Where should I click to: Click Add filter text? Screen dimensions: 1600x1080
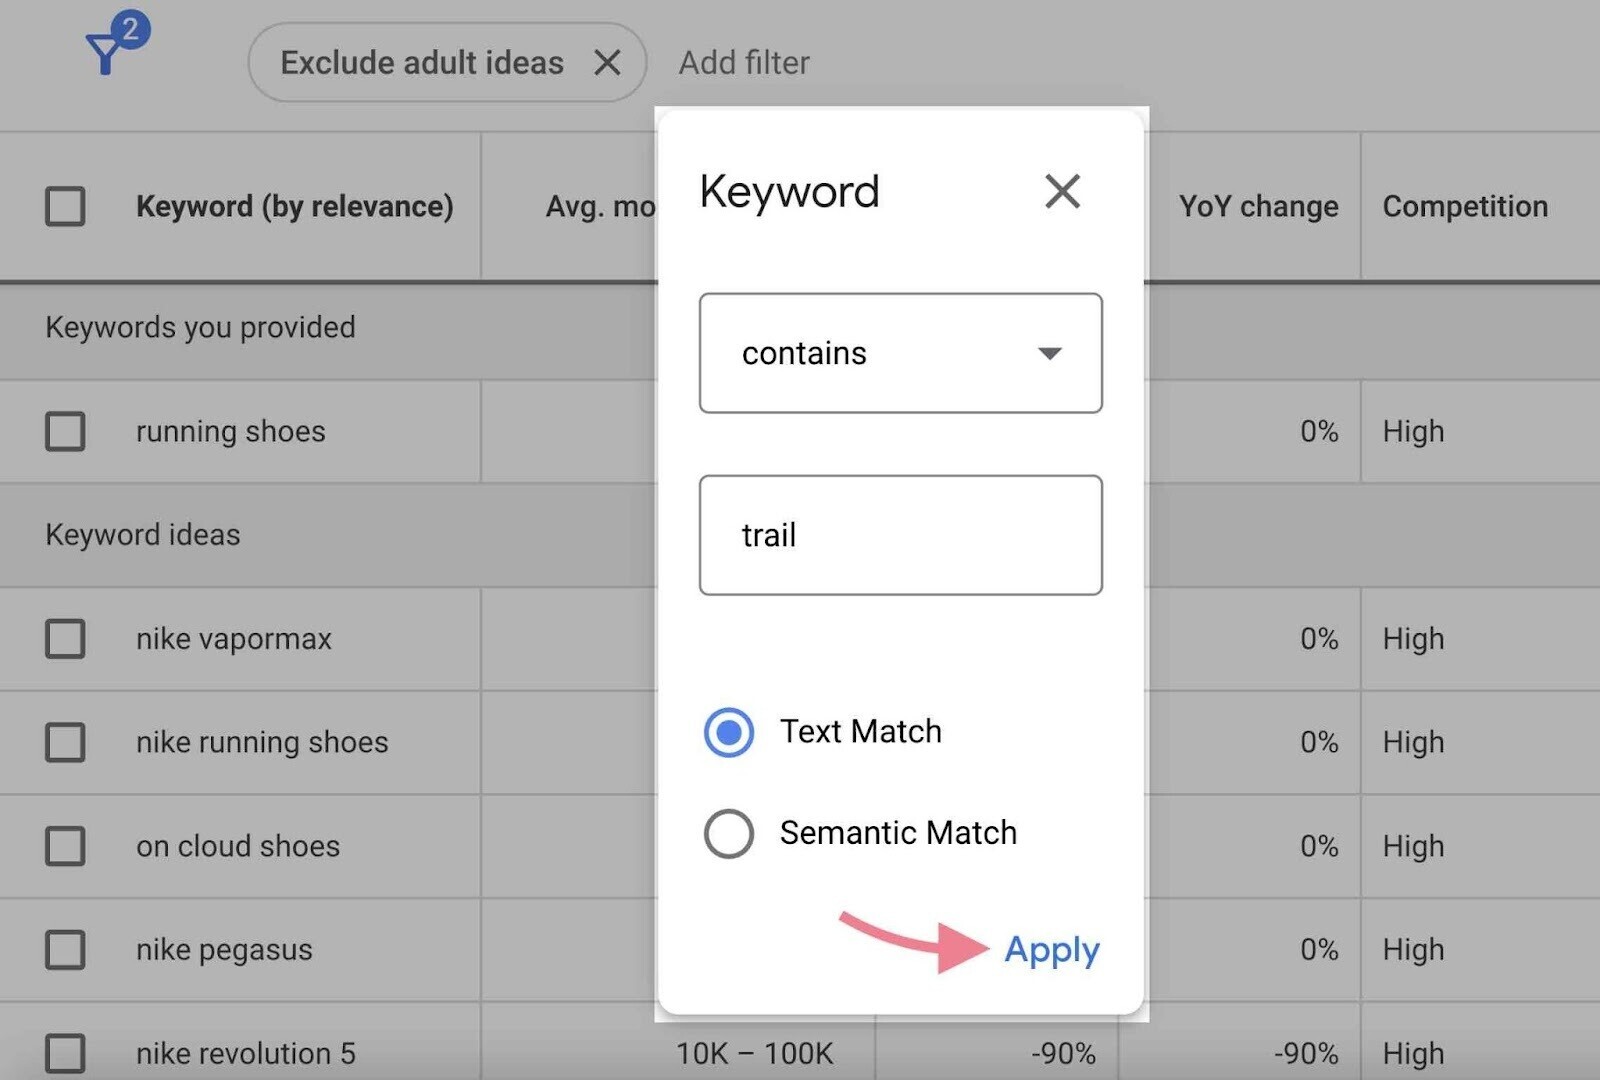(744, 63)
